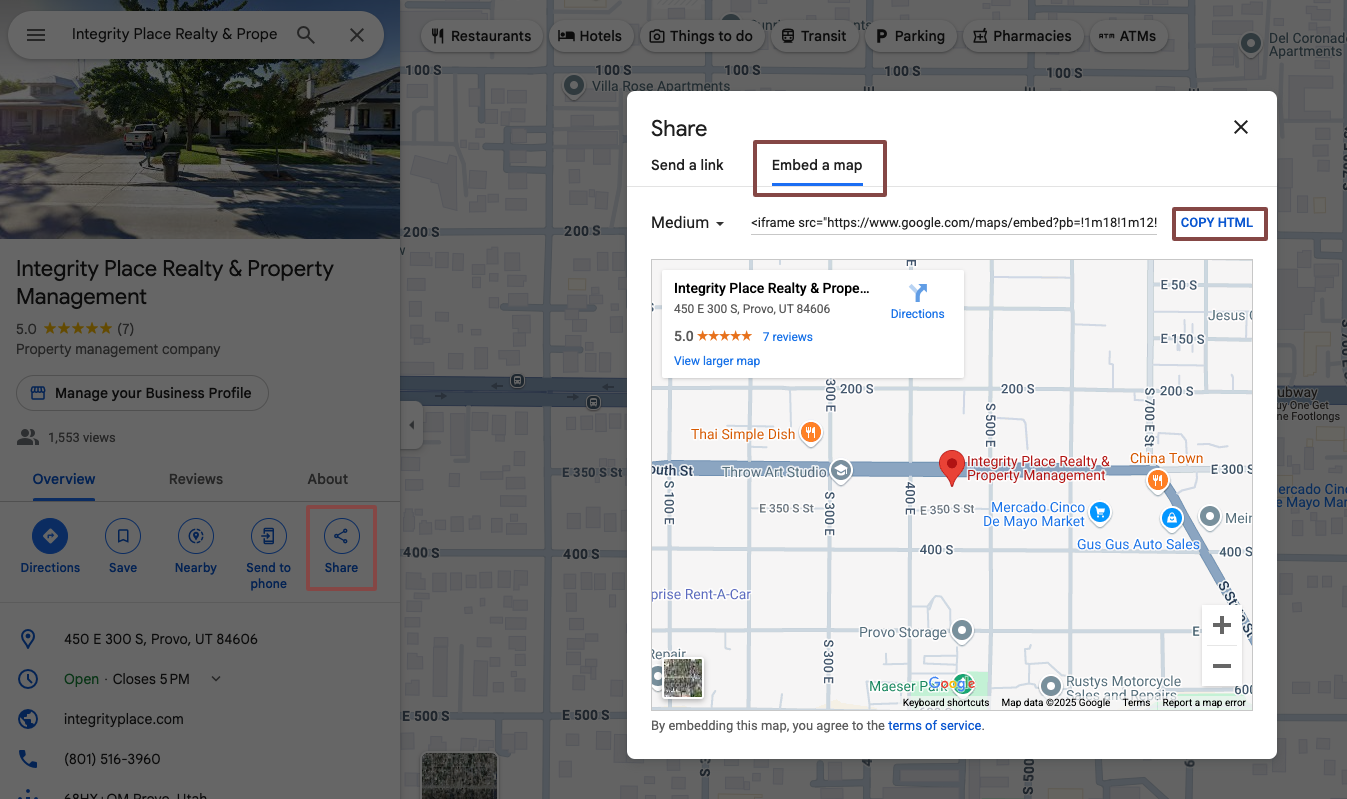The width and height of the screenshot is (1347, 799).
Task: Click Directions arrow in embedded map card
Action: (918, 293)
